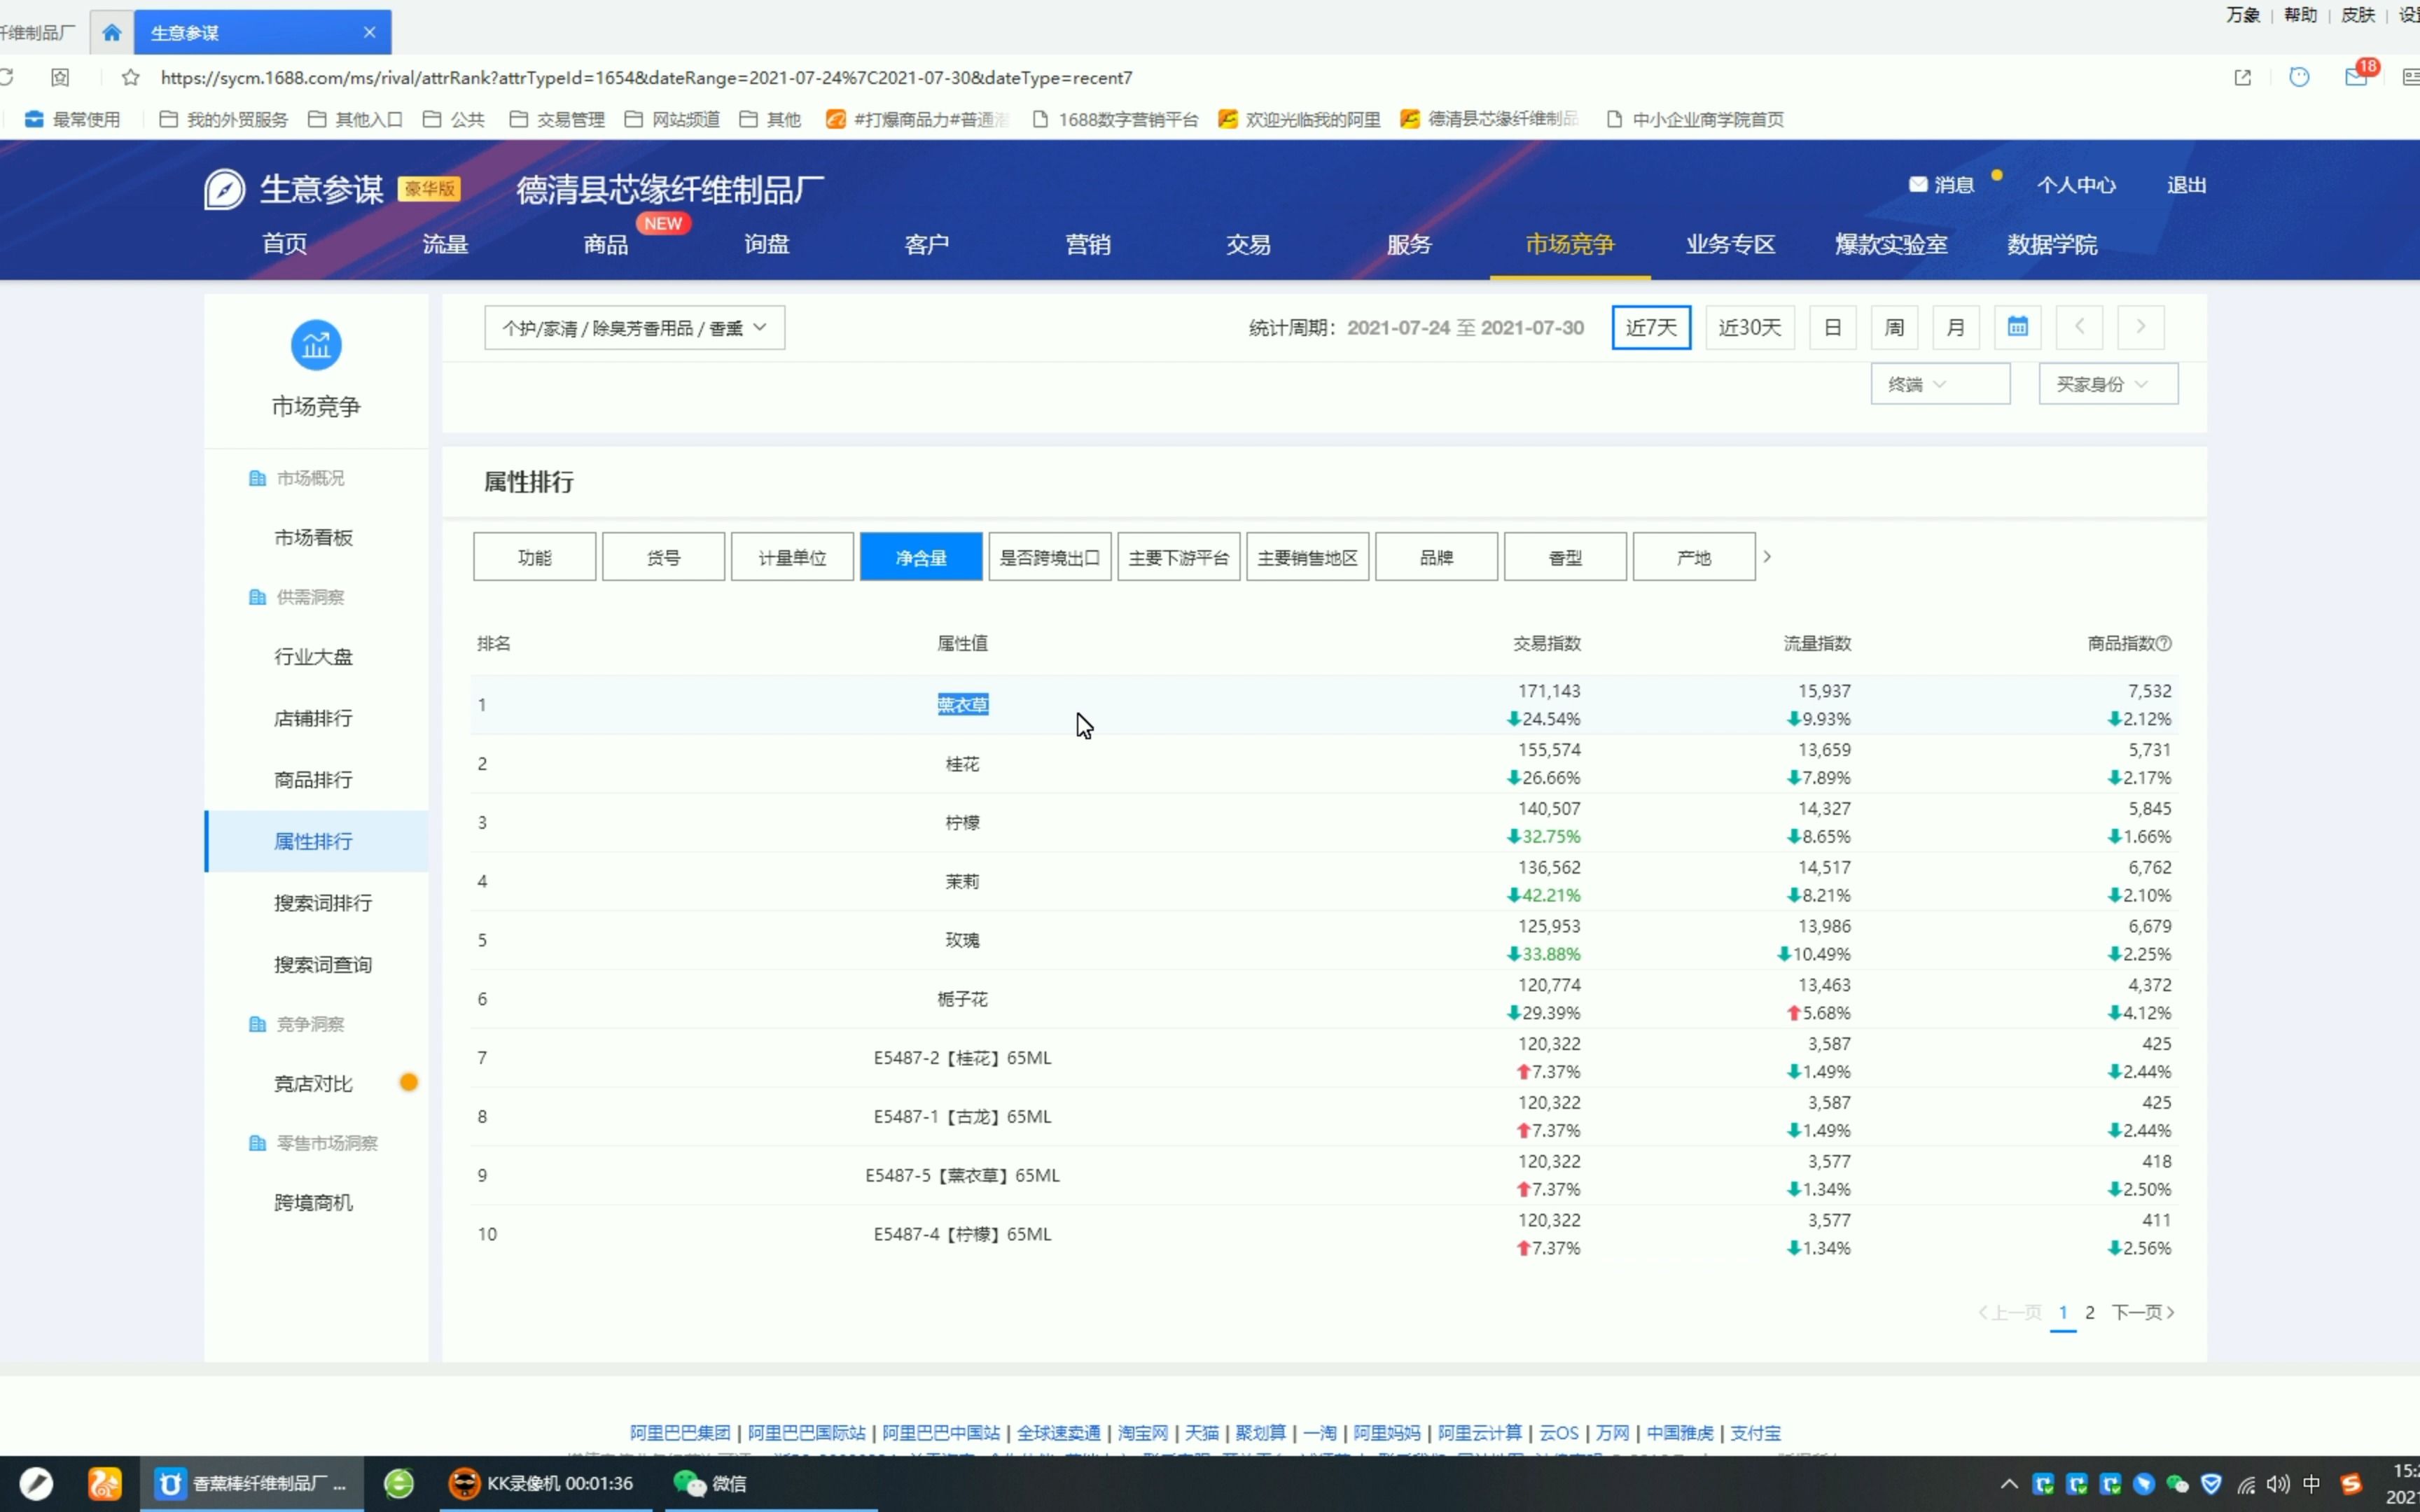Screen dimensions: 2420x1512
Task: Click the browser home tab icon
Action: 112,32
